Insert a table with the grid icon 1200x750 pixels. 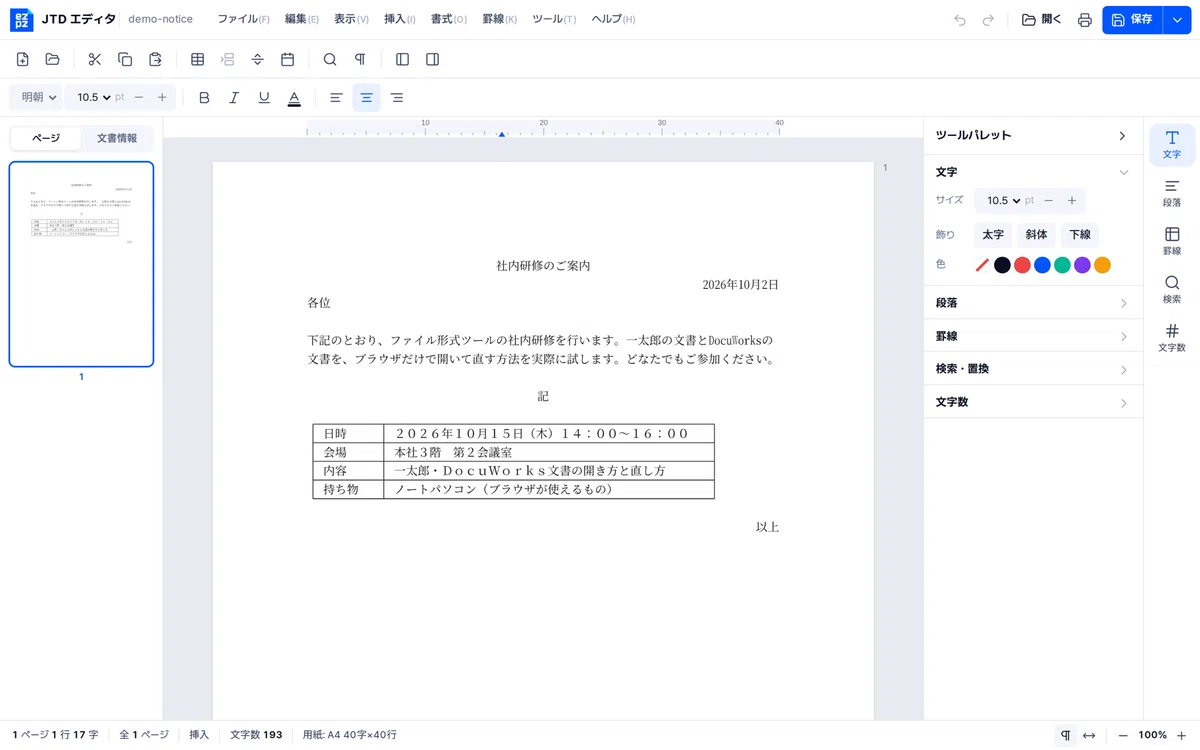[x=197, y=60]
